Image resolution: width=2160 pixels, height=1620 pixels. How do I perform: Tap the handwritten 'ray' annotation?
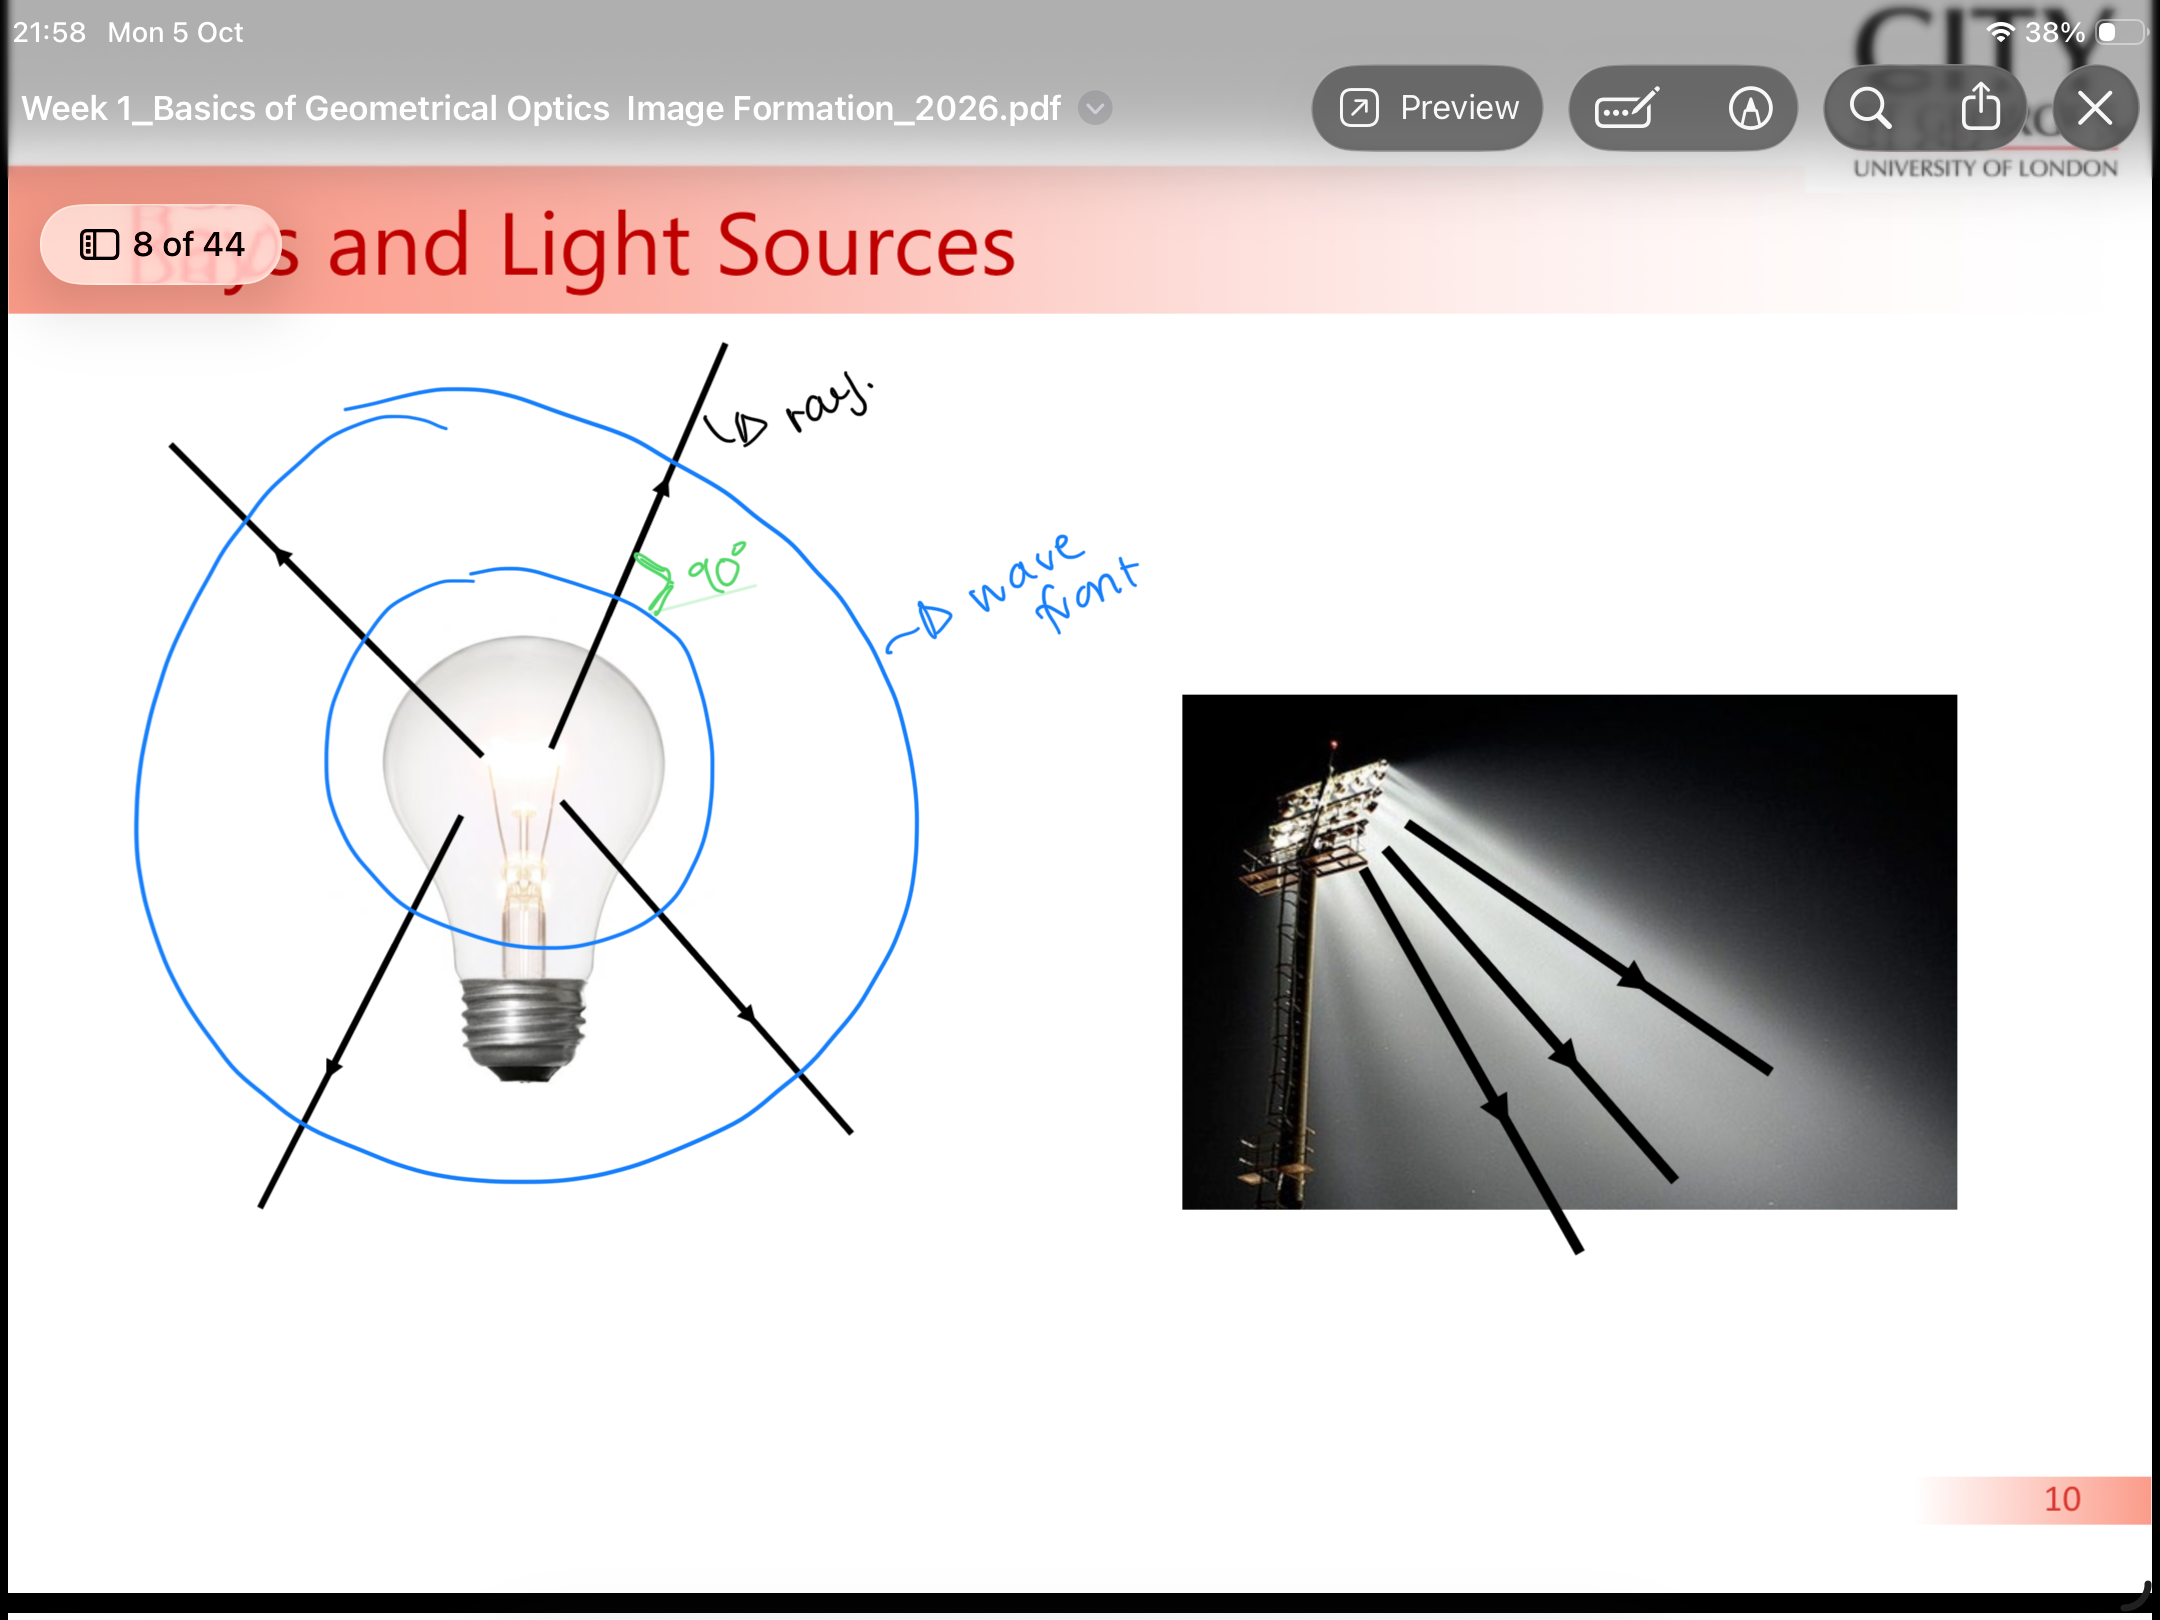tap(828, 402)
